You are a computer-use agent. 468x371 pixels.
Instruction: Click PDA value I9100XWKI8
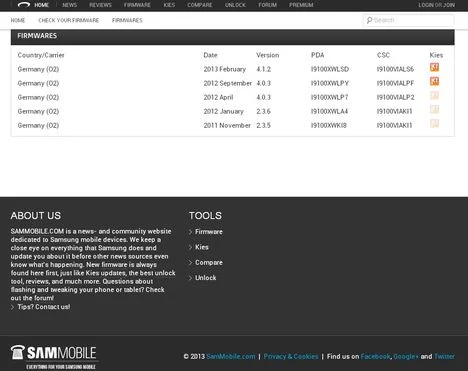(x=329, y=125)
